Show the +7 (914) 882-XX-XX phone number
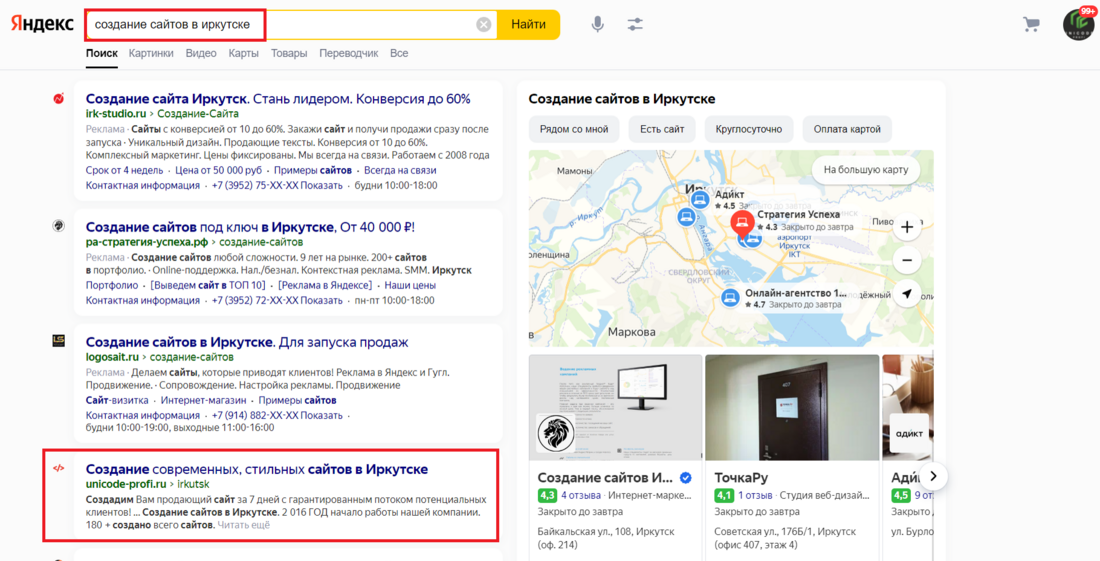Image resolution: width=1100 pixels, height=561 pixels. (277, 415)
